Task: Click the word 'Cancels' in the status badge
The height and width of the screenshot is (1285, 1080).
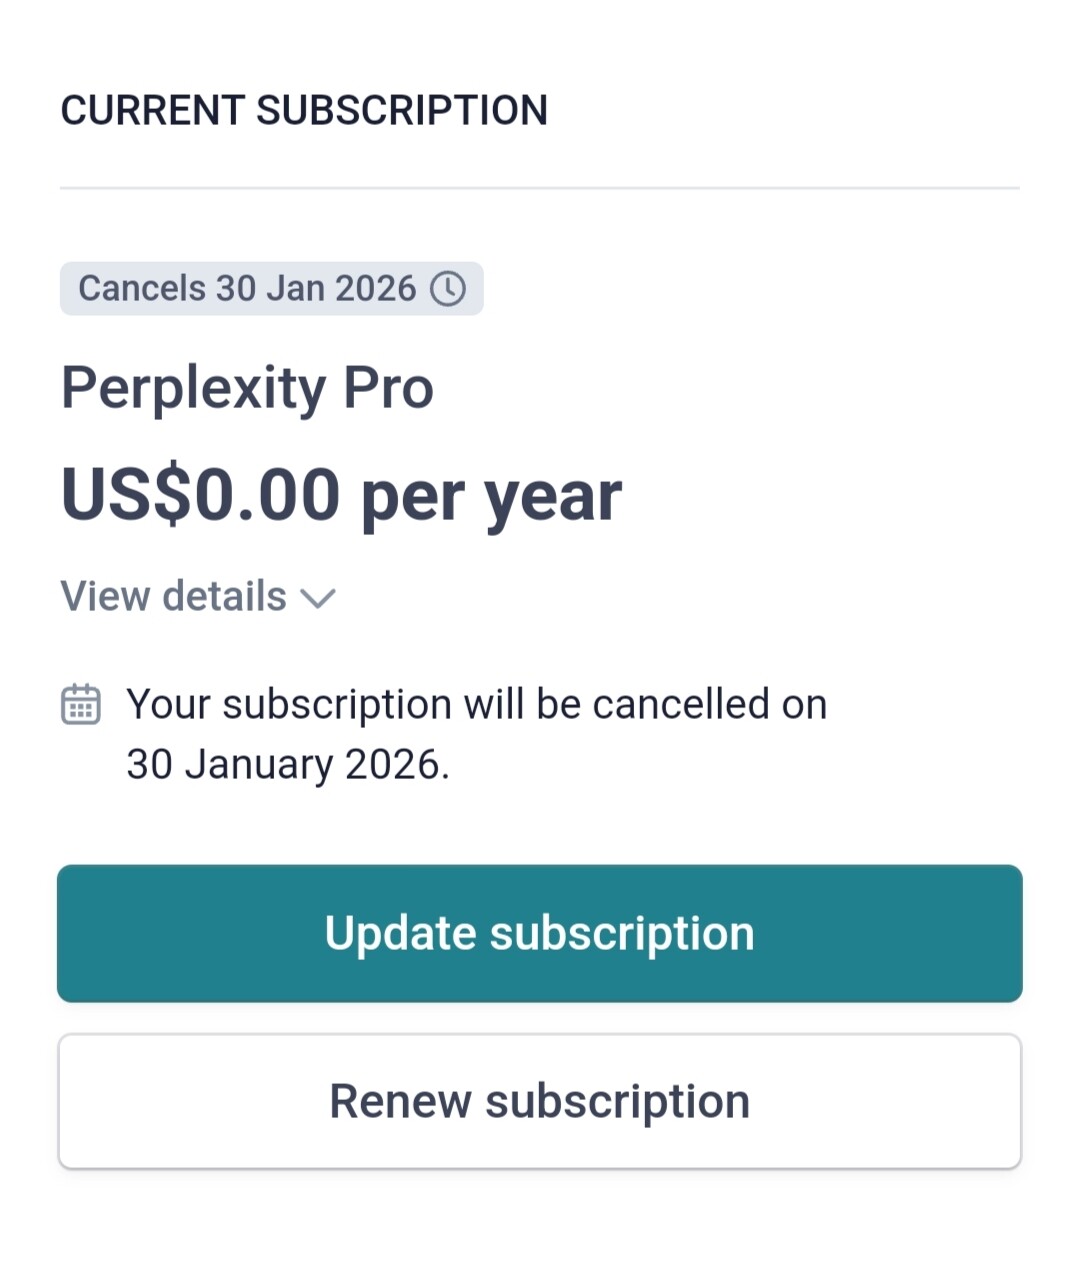Action: tap(142, 289)
